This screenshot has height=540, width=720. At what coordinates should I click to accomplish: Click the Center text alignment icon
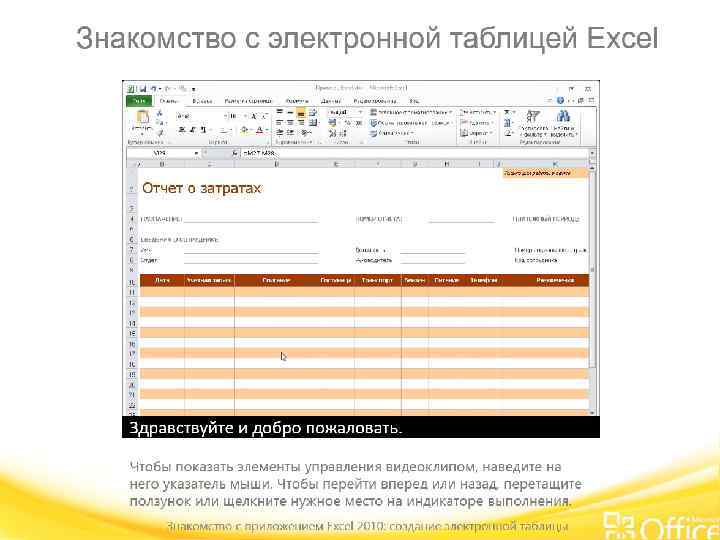(x=290, y=123)
